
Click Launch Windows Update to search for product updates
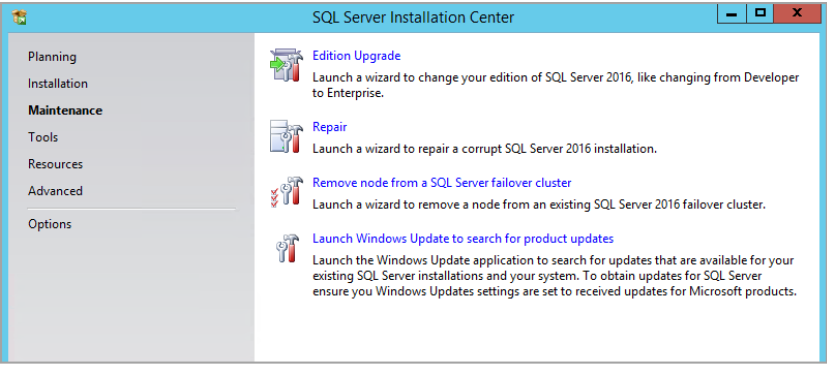click(463, 238)
